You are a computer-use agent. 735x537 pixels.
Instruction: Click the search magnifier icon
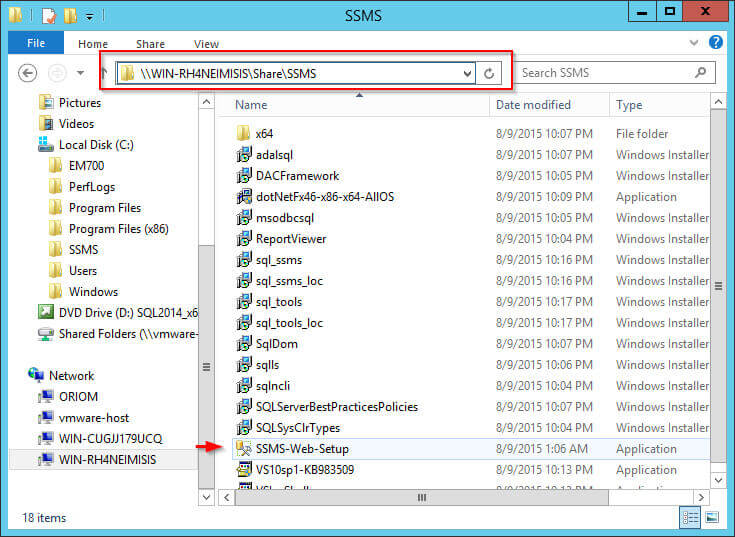click(x=701, y=73)
